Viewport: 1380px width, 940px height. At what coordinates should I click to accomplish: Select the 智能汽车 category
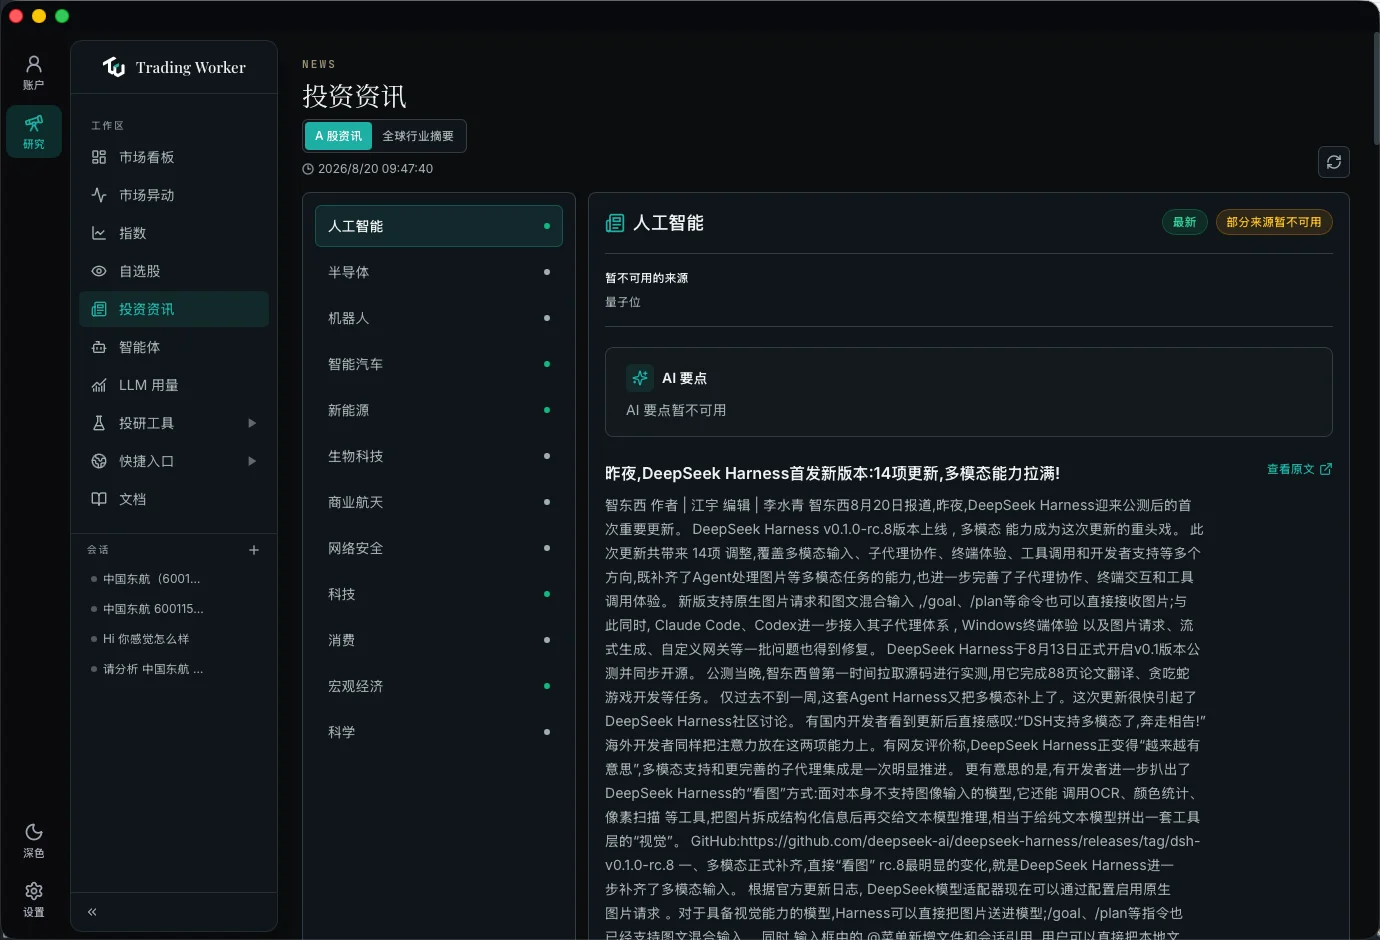439,364
